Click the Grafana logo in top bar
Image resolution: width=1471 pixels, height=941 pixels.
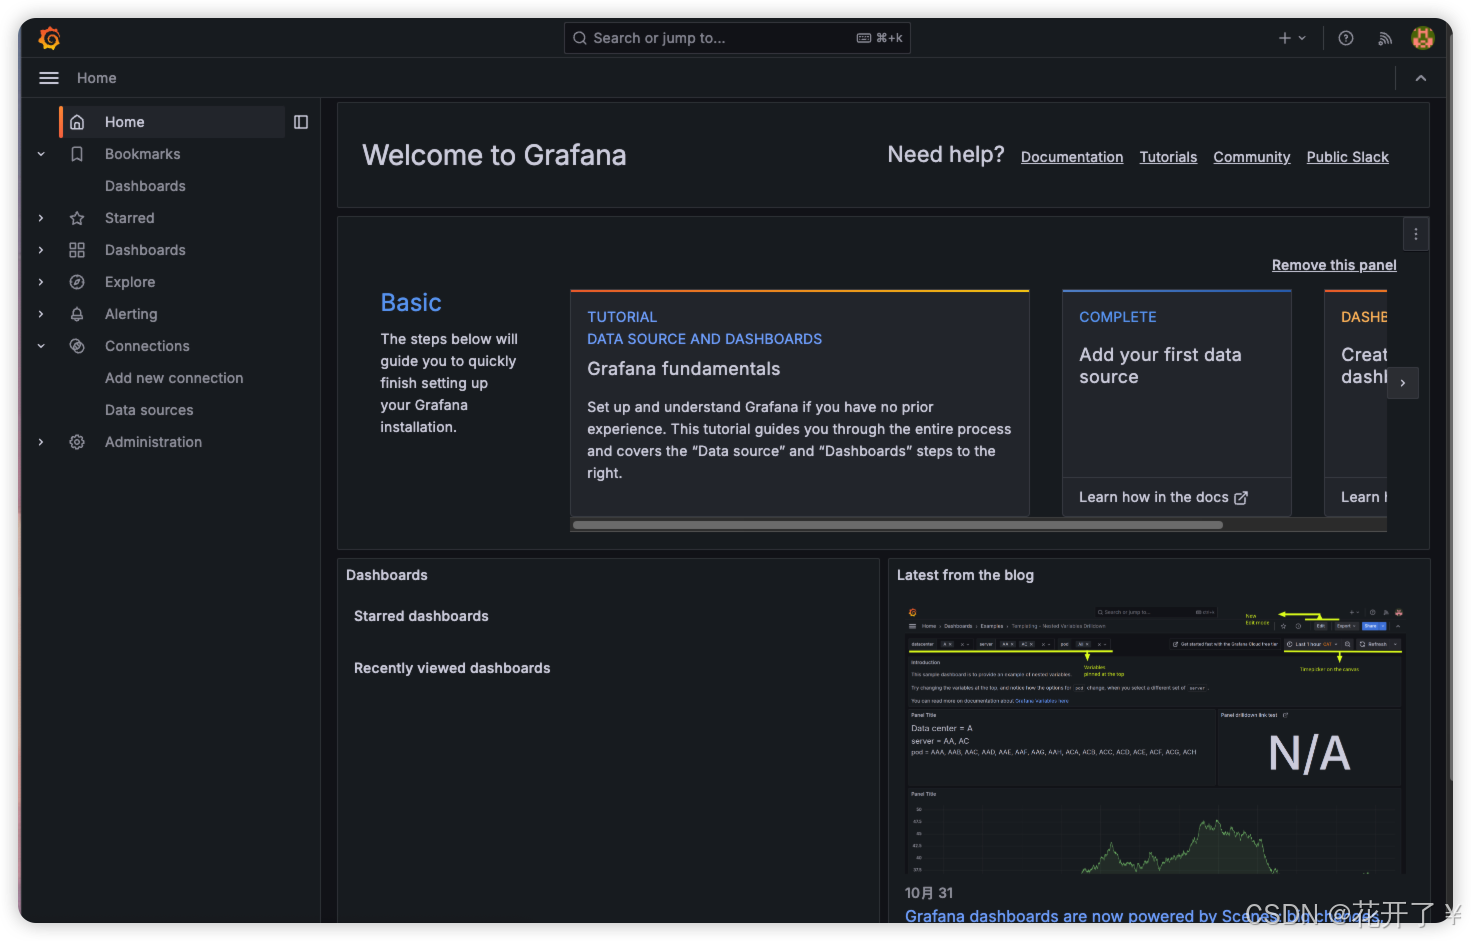(x=49, y=38)
